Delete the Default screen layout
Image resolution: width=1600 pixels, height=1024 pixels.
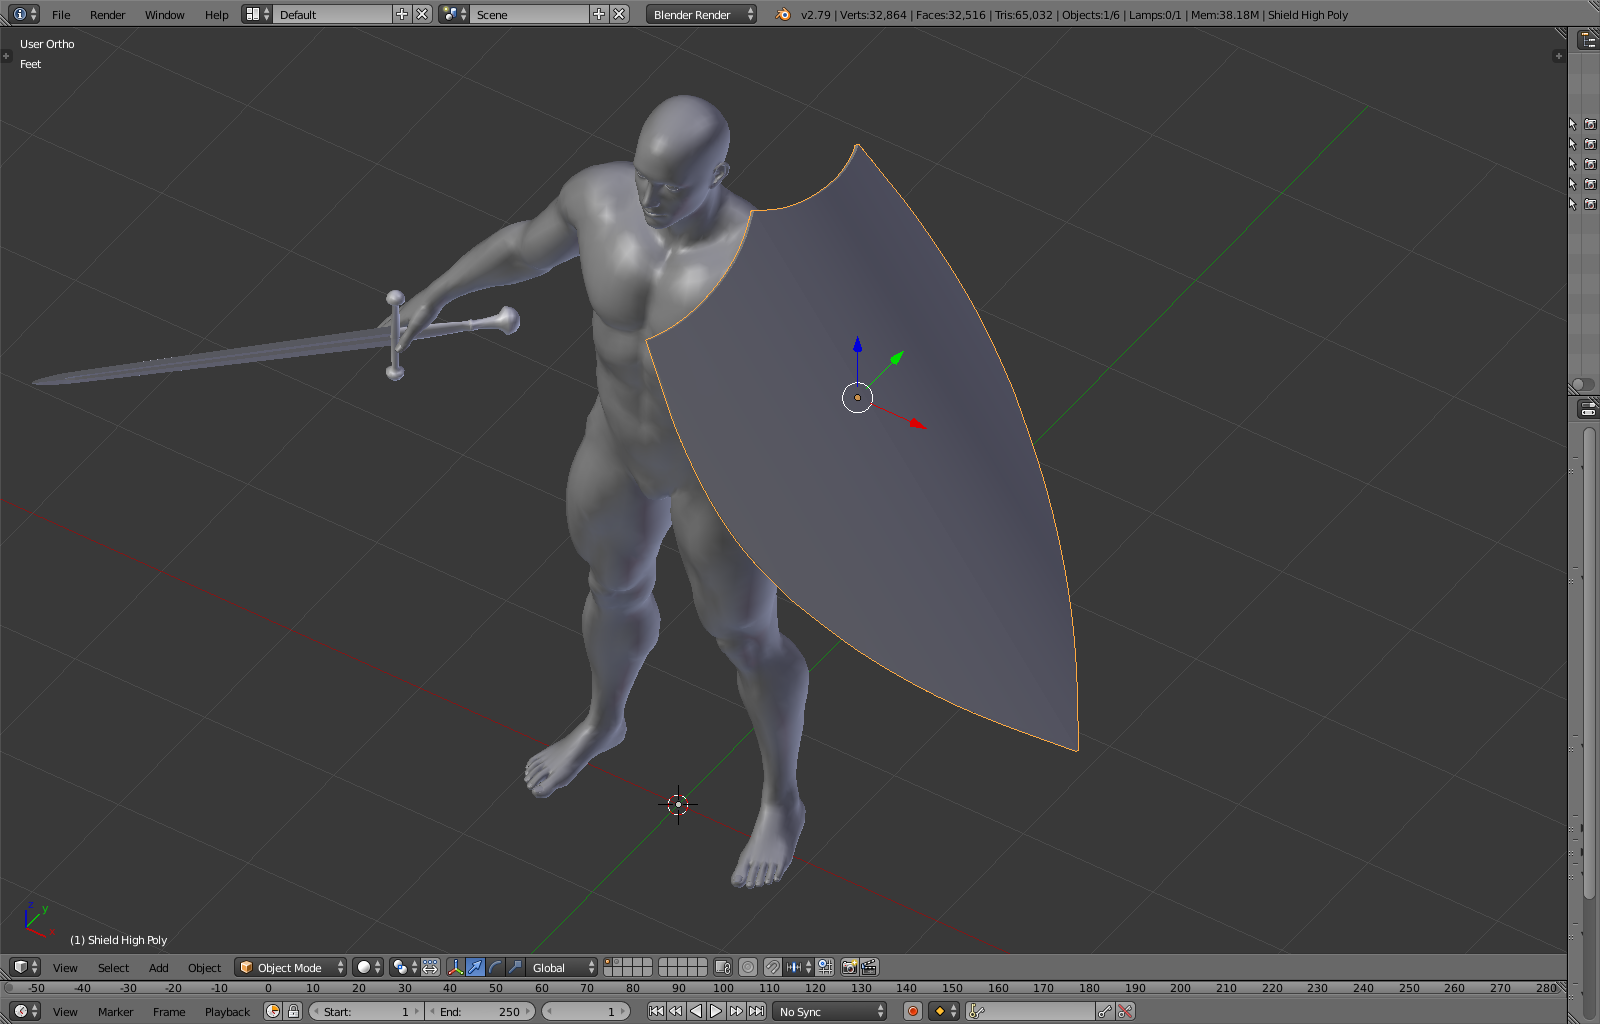[x=422, y=14]
